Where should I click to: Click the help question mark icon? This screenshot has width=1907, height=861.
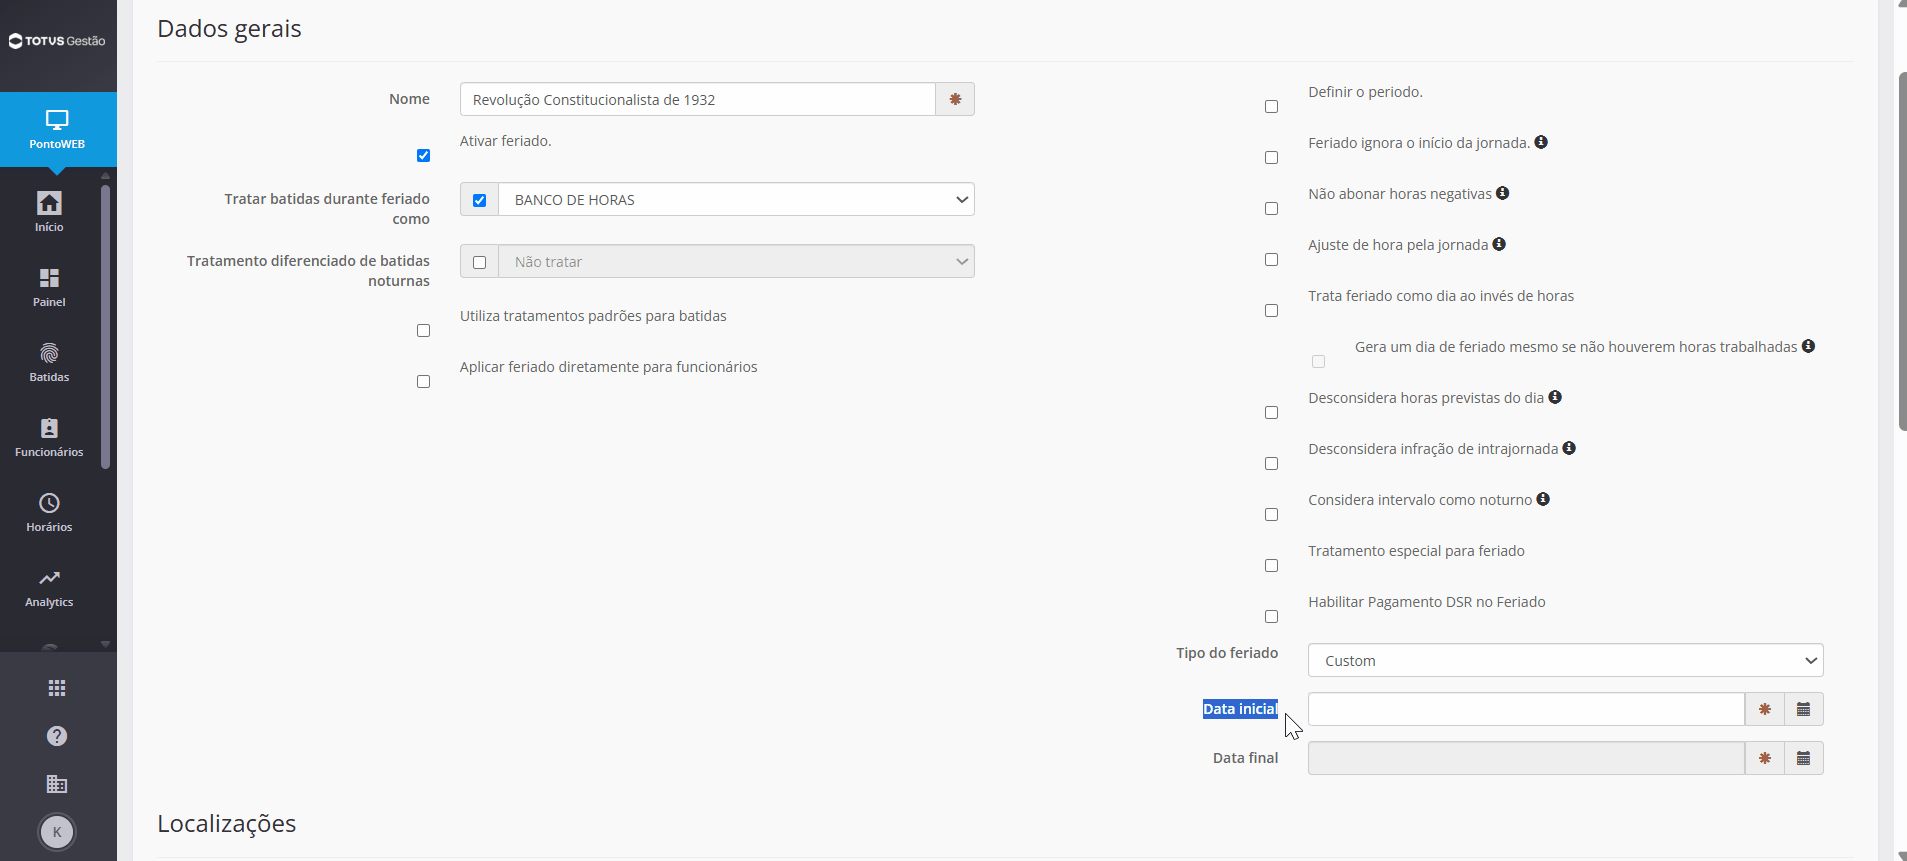pos(57,736)
